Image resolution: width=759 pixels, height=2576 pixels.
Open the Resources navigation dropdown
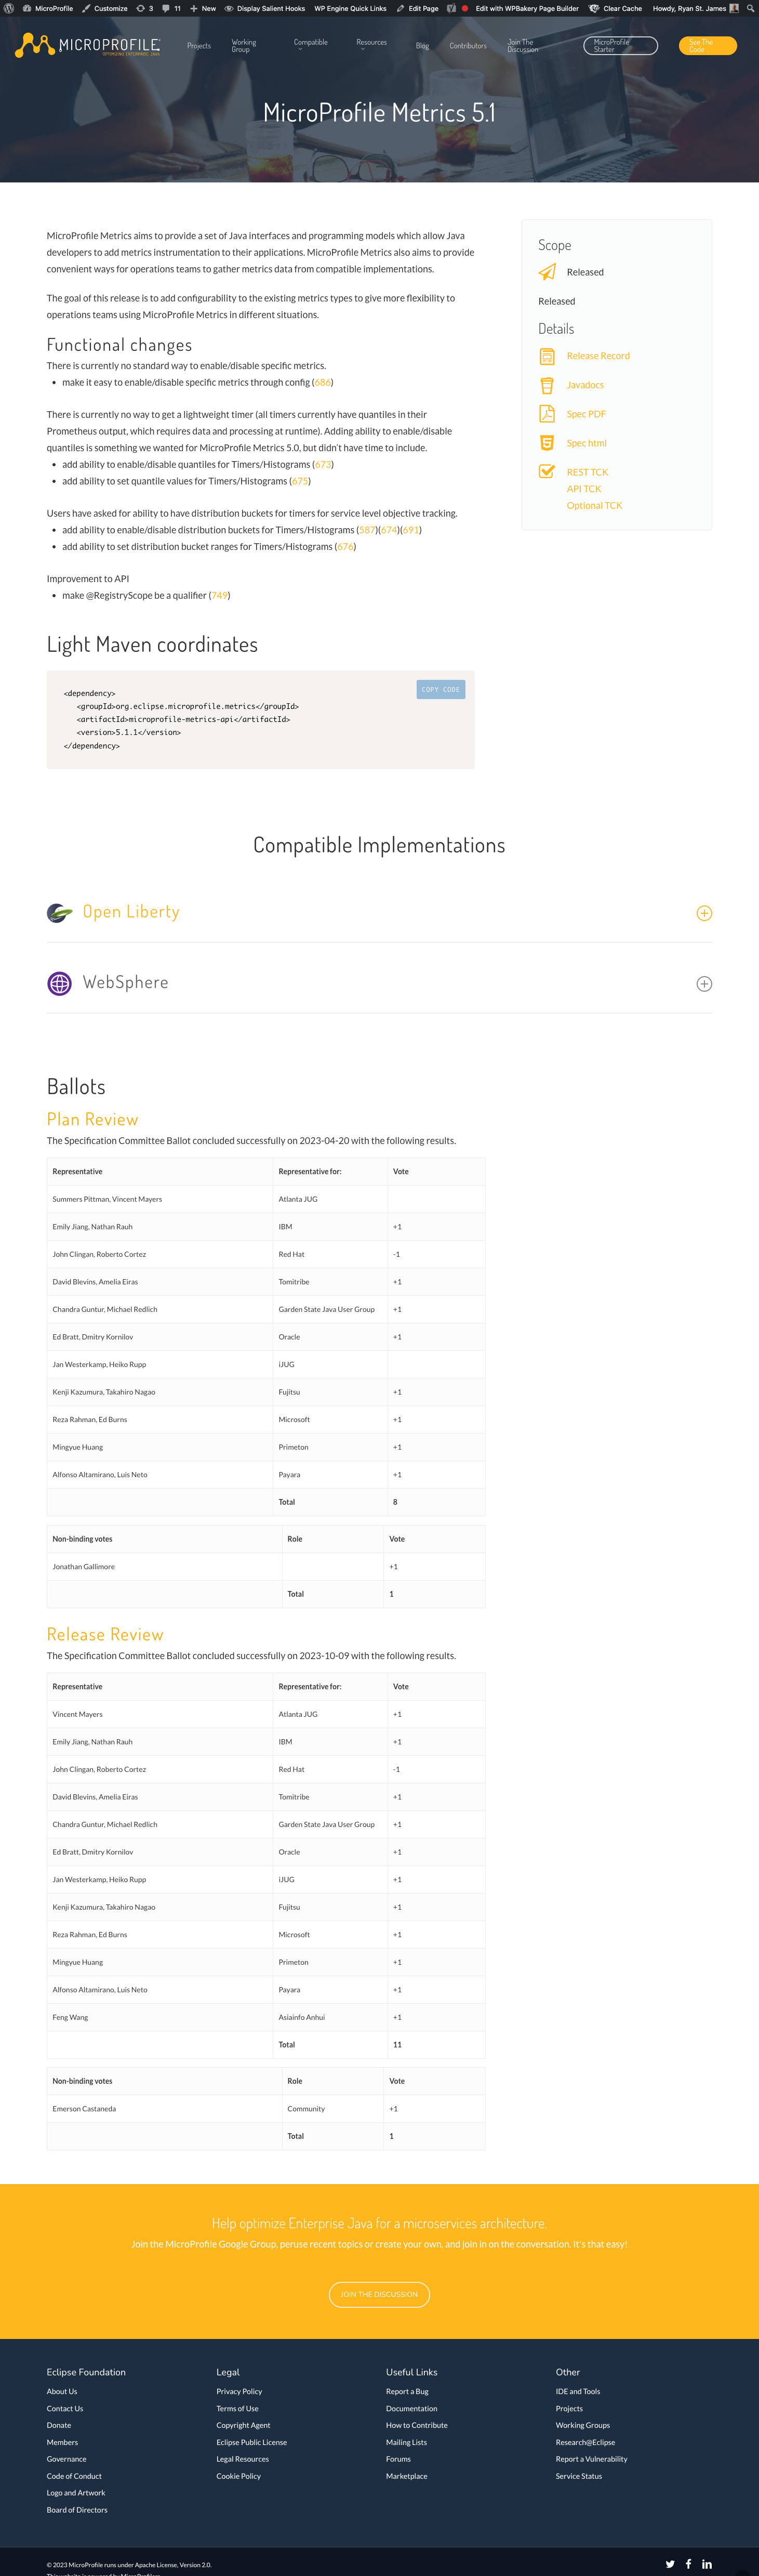point(371,43)
